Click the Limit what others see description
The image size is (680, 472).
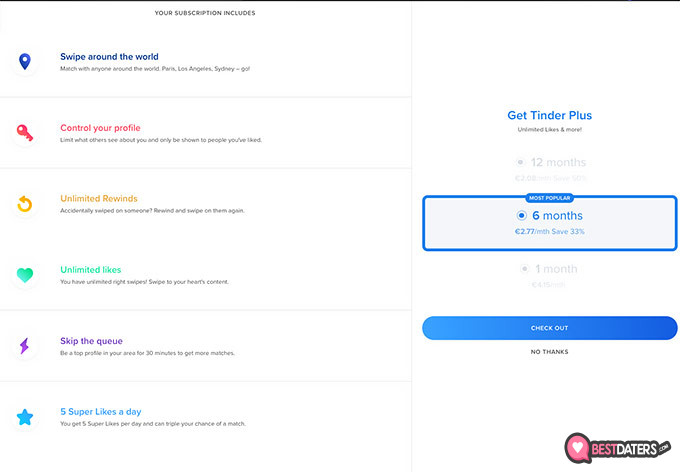click(x=161, y=140)
